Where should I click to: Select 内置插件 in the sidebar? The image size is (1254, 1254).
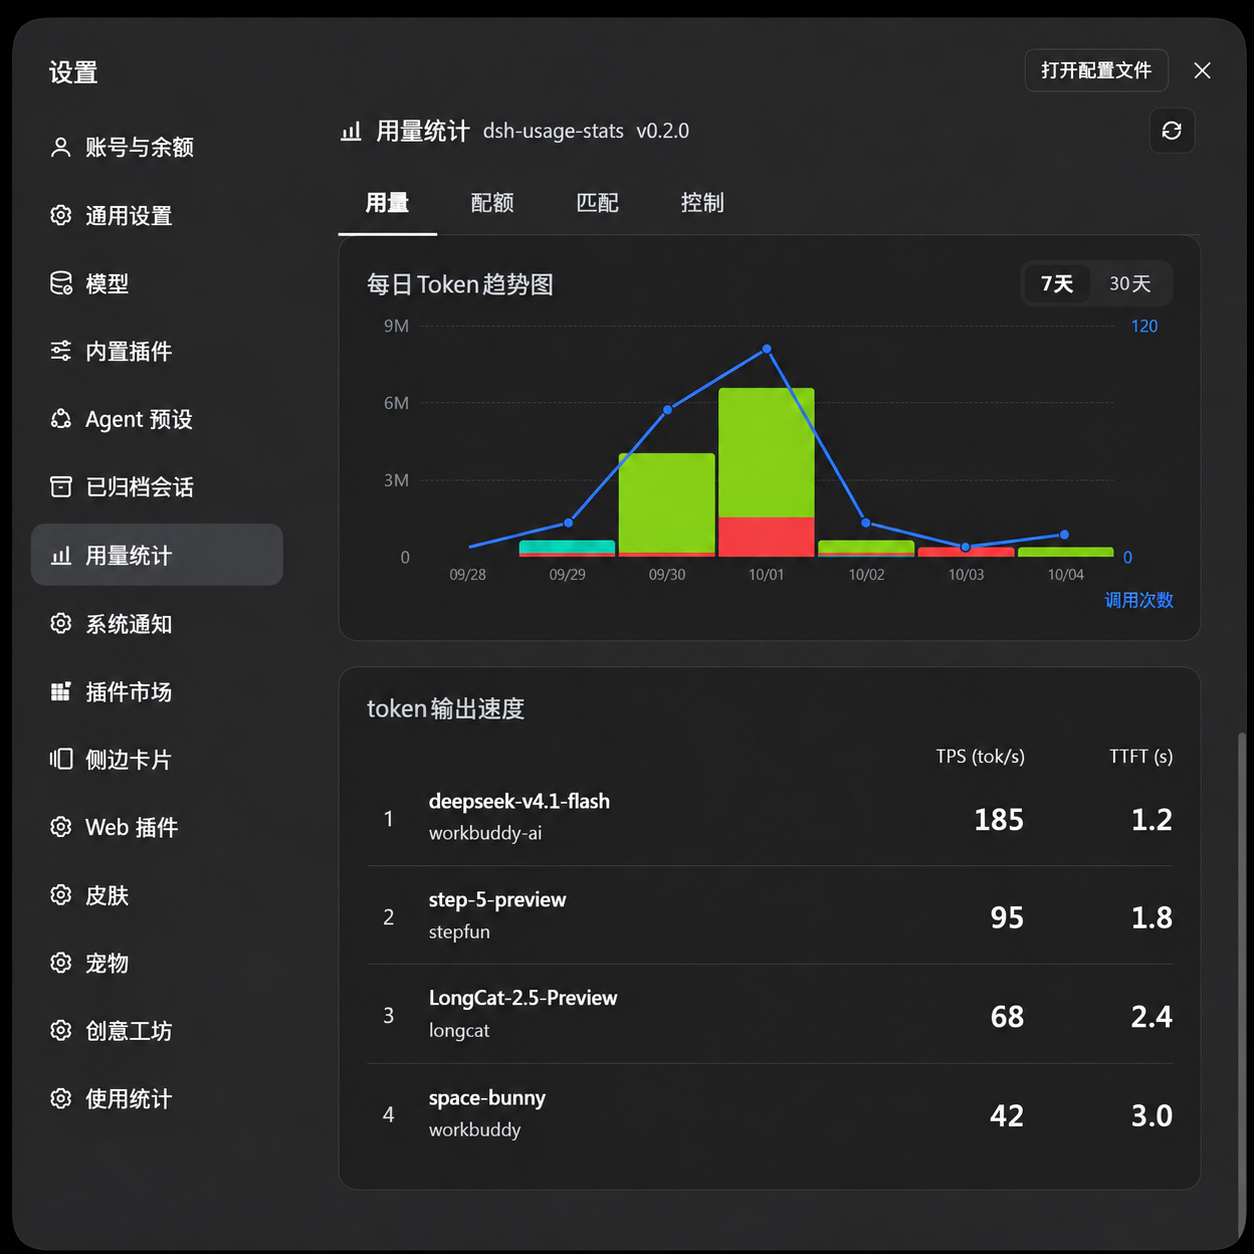157,351
